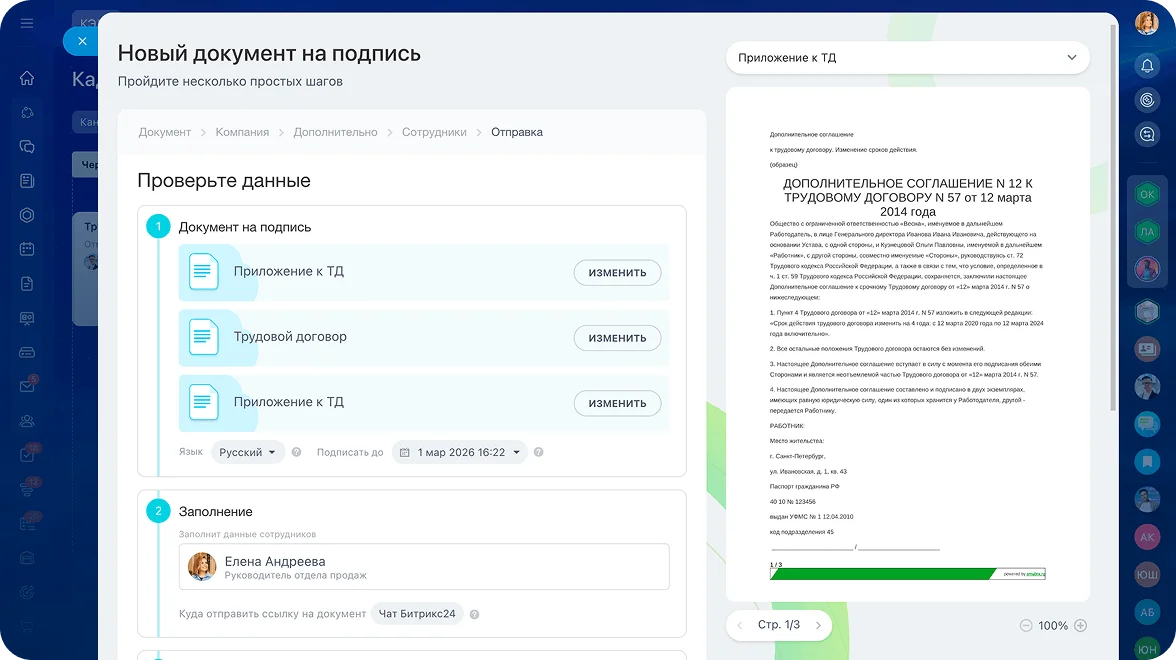Open the ЮШ contact avatar

1147,574
